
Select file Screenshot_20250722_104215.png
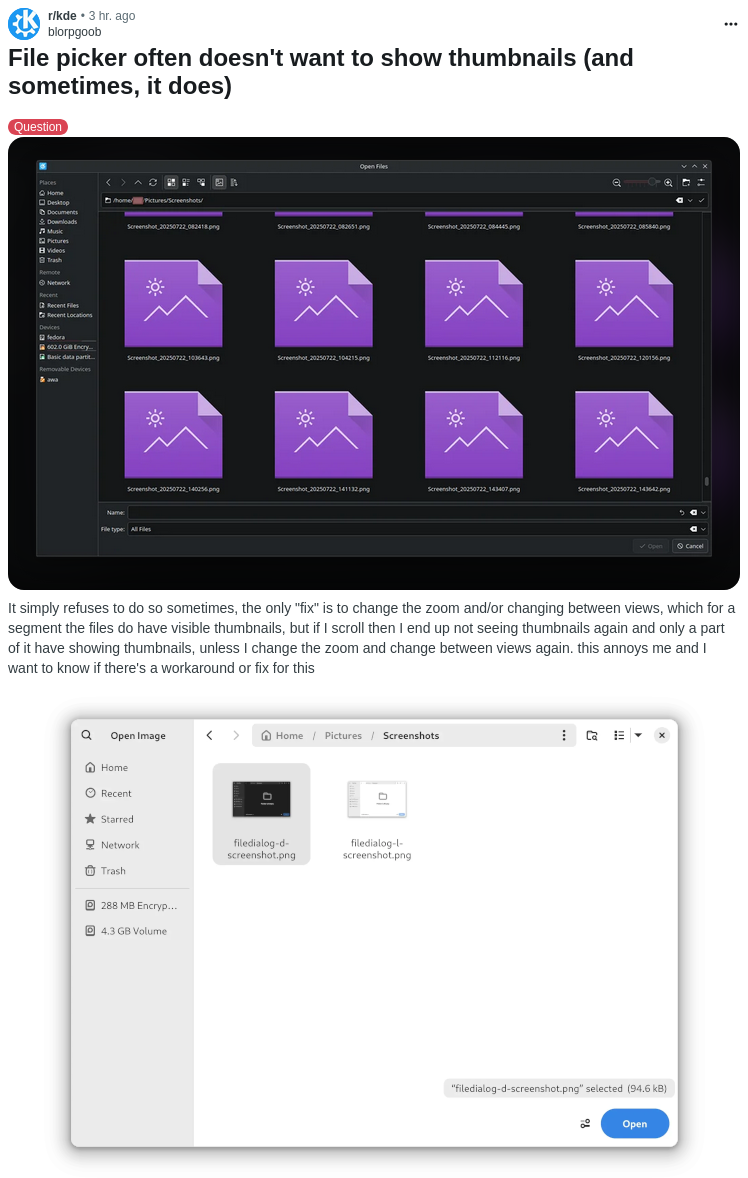point(324,310)
